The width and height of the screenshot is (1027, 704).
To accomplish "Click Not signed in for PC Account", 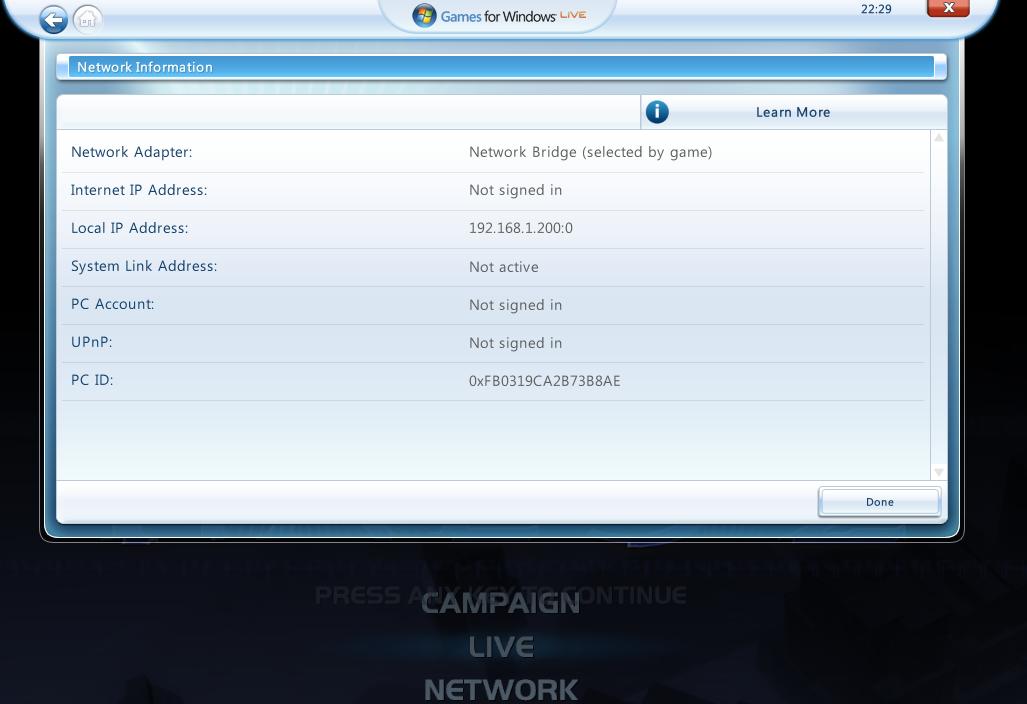I will [515, 305].
